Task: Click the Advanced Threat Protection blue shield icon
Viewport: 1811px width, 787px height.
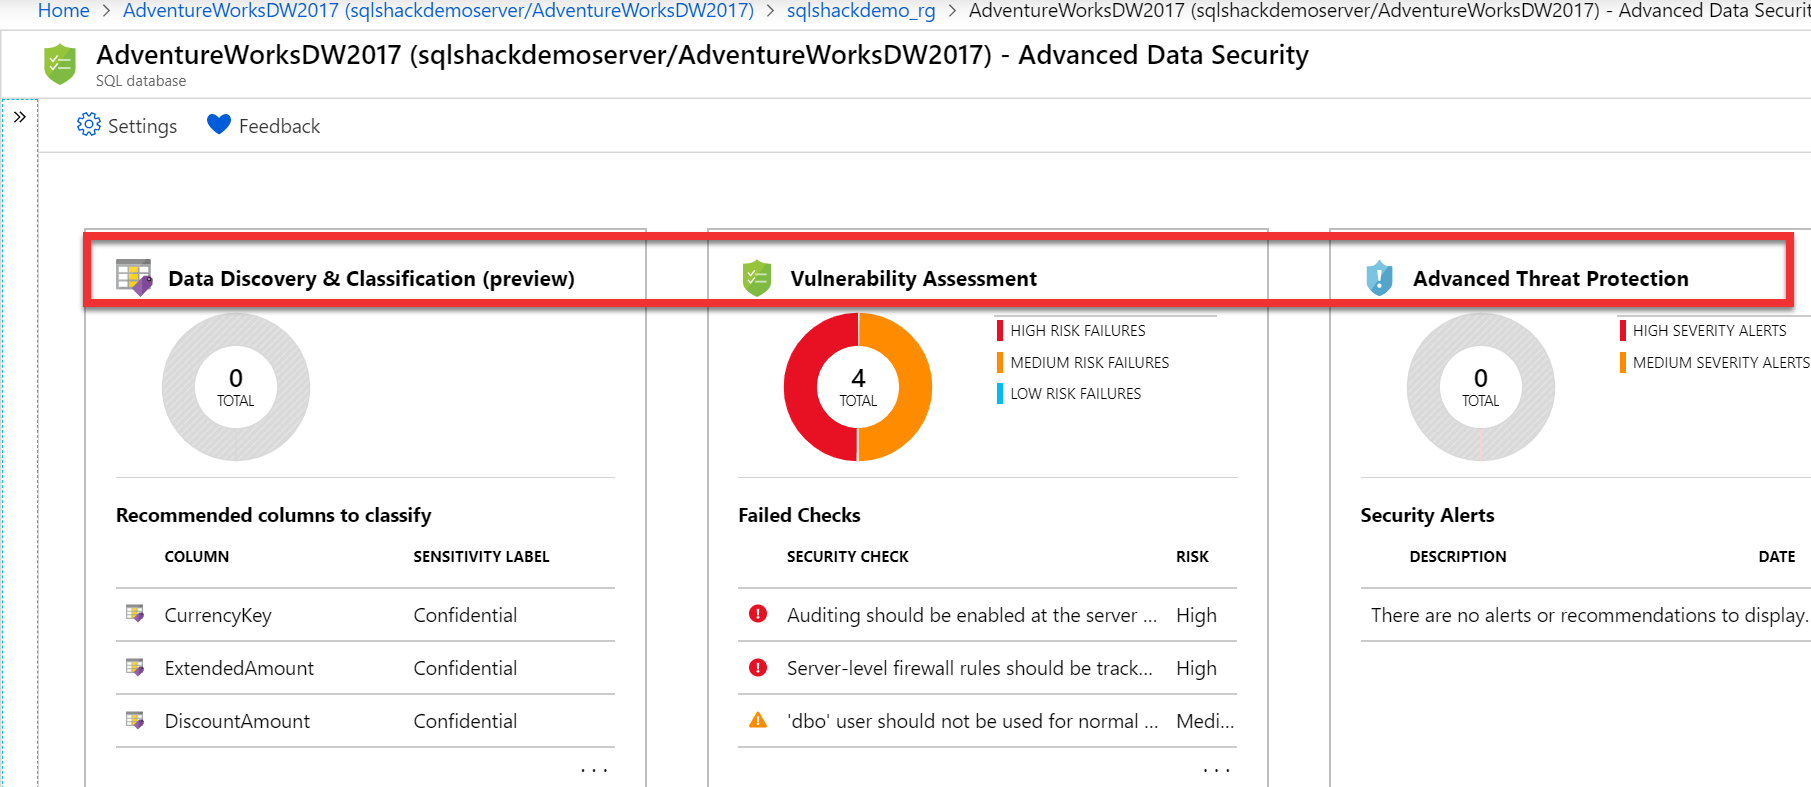Action: (x=1379, y=278)
